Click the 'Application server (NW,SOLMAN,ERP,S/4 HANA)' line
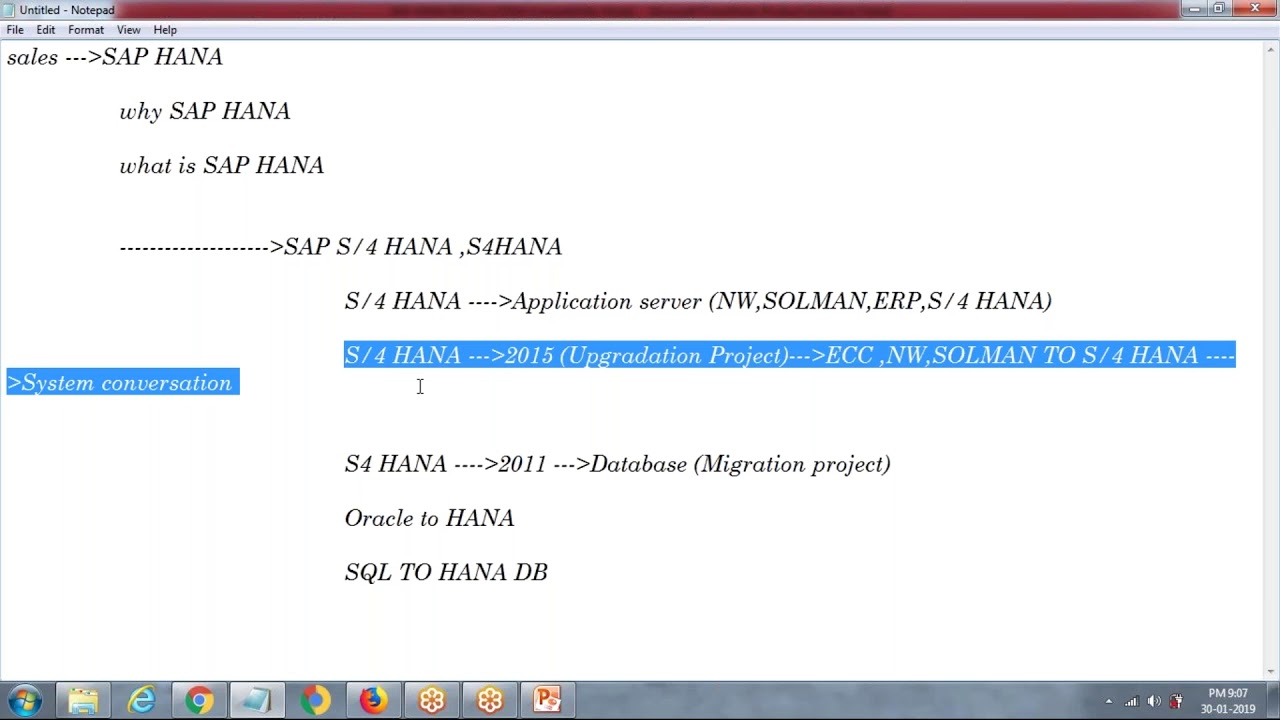This screenshot has width=1280, height=720. (x=698, y=301)
